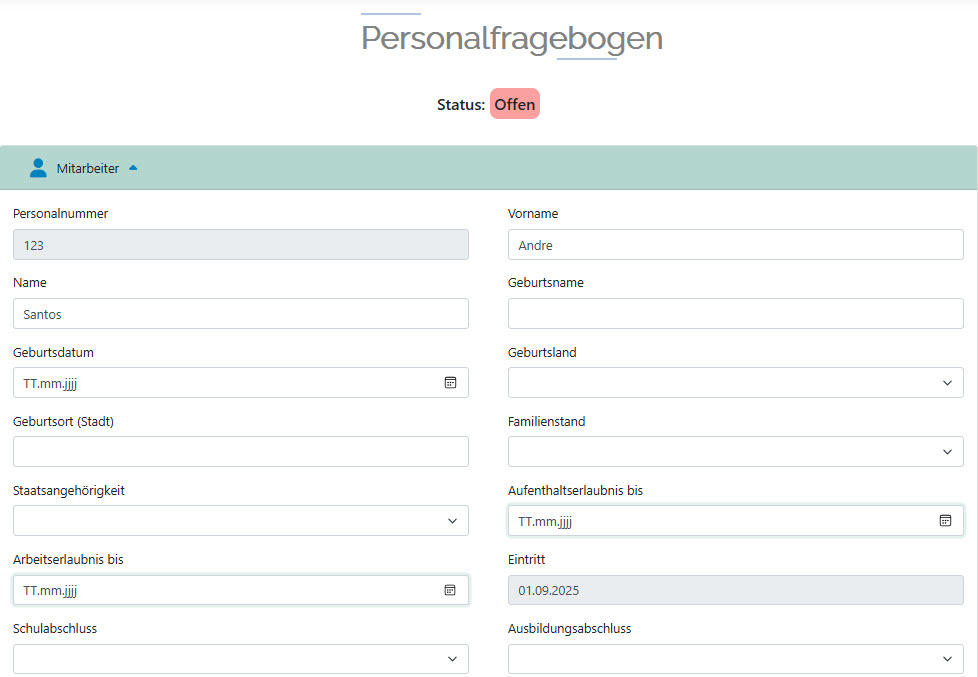Screen dimensions: 978x677
Task: Click the Mitarbeiter section header label
Action: pyautogui.click(x=88, y=168)
